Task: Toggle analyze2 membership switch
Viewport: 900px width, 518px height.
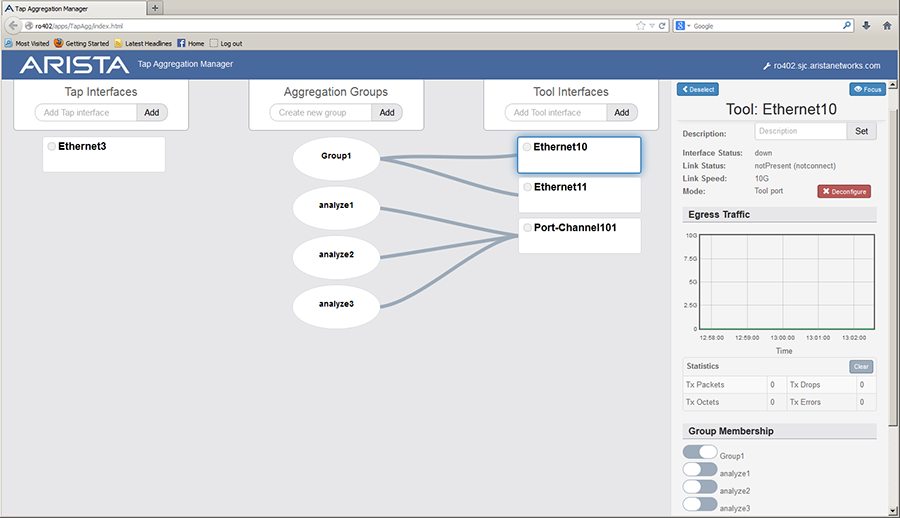Action: 700,487
